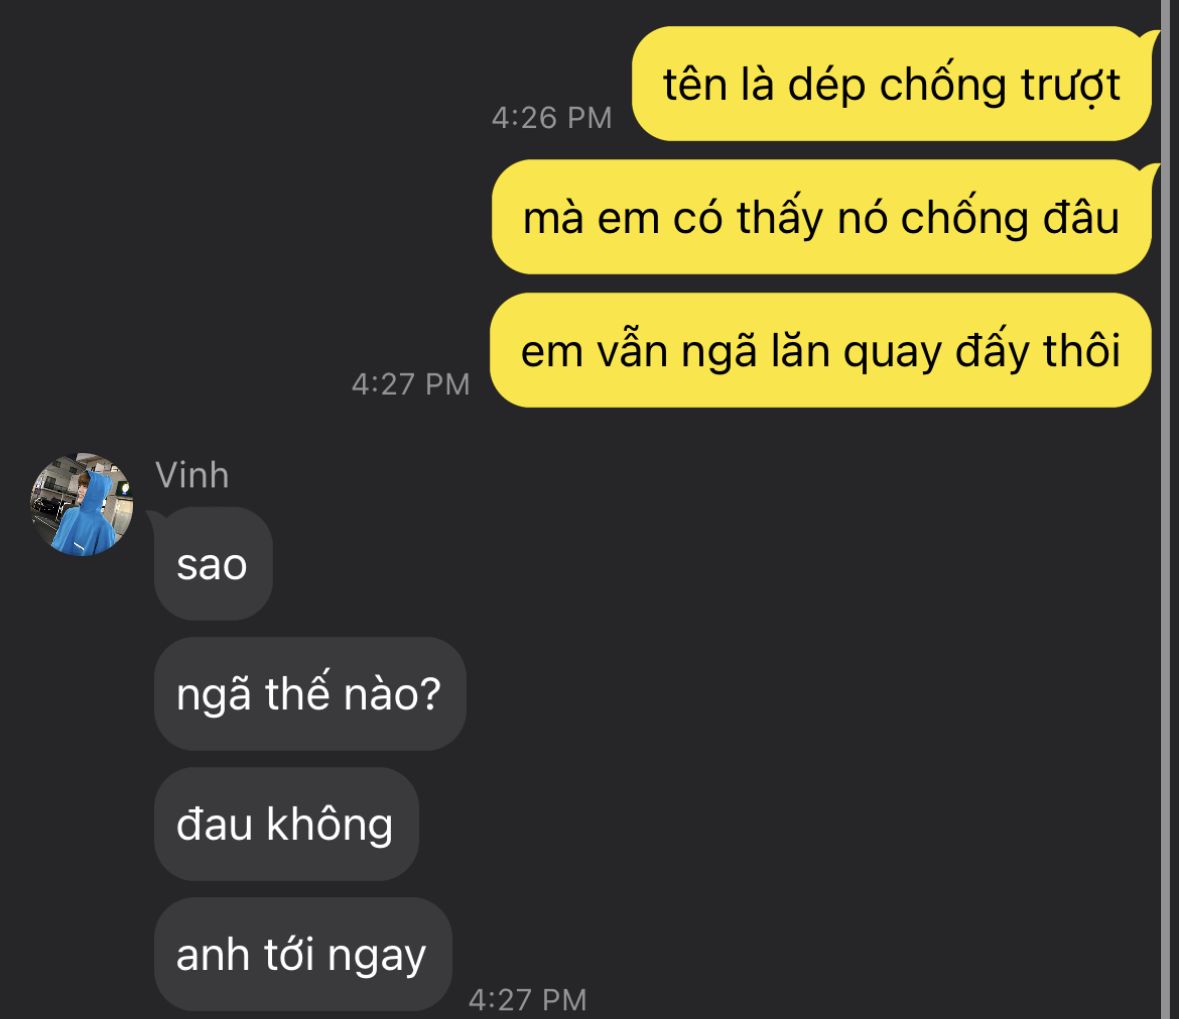Image resolution: width=1179 pixels, height=1019 pixels.
Task: Click the question mark in "ngã thế nào?"
Action: [429, 694]
